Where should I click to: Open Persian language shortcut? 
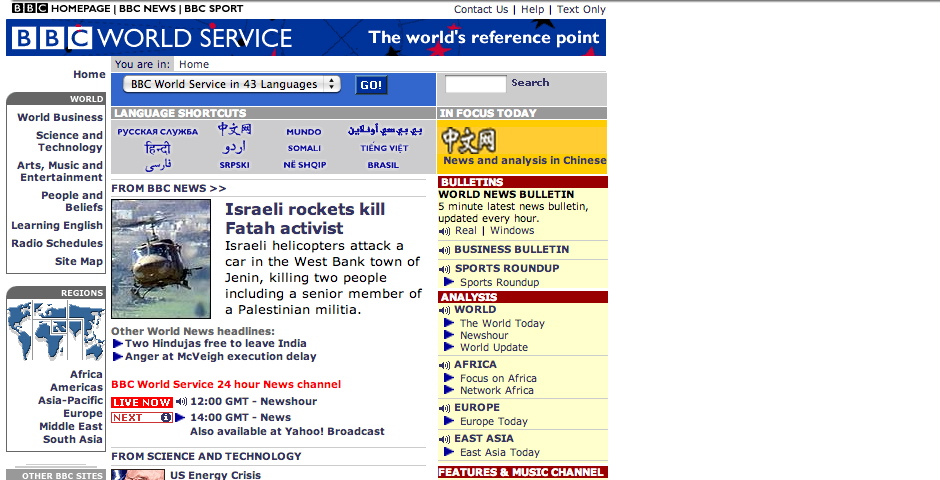[158, 165]
